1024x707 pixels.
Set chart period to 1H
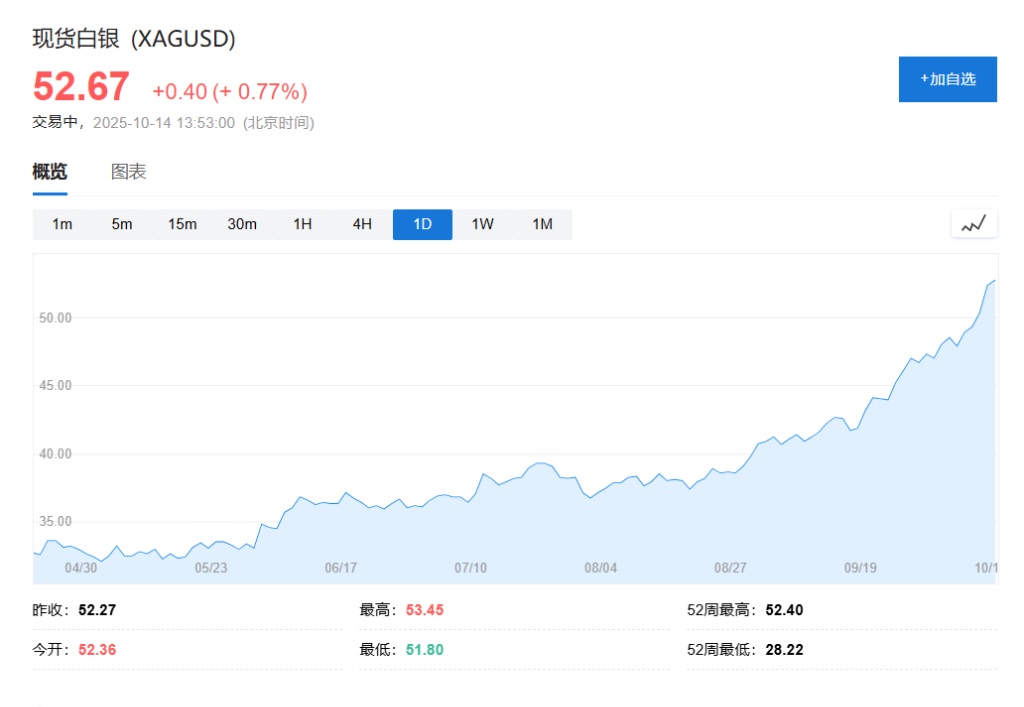click(302, 224)
